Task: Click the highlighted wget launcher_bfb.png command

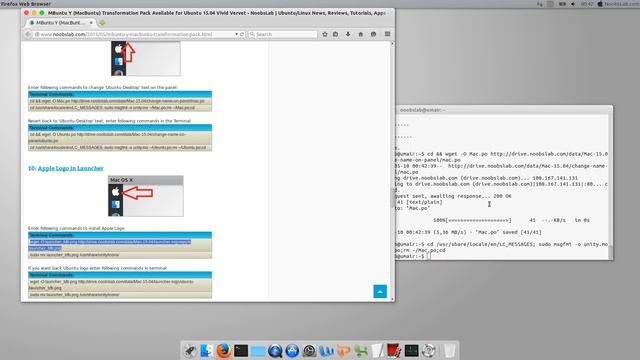Action: (110, 245)
